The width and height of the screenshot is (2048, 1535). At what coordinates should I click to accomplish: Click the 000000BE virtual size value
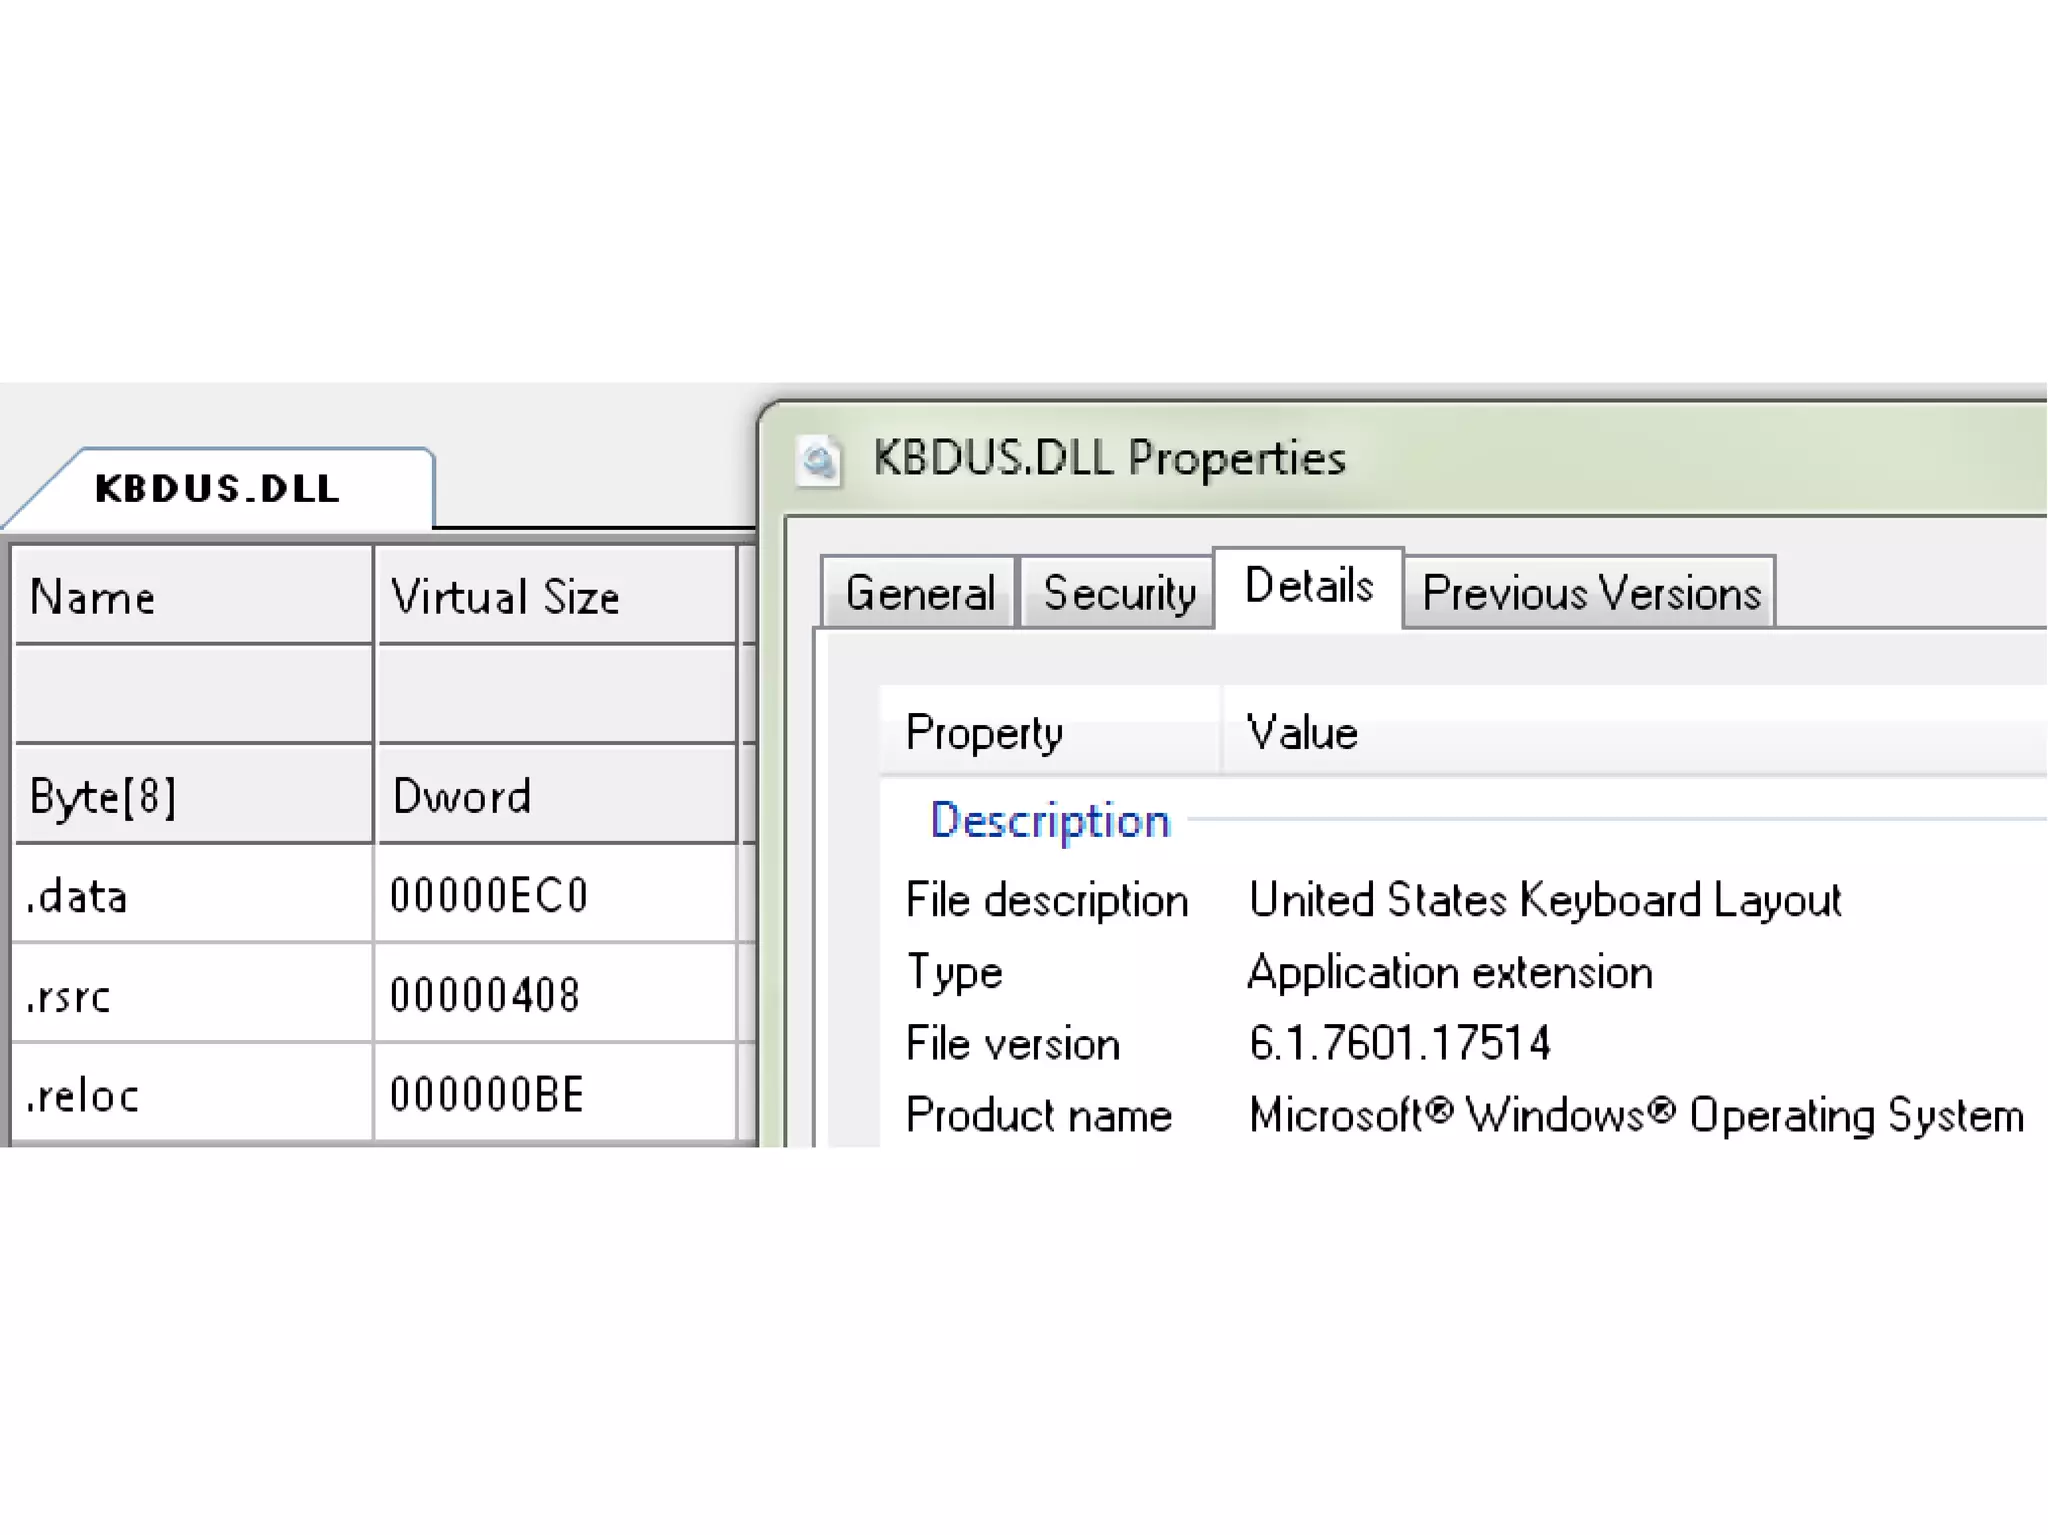click(x=487, y=1095)
